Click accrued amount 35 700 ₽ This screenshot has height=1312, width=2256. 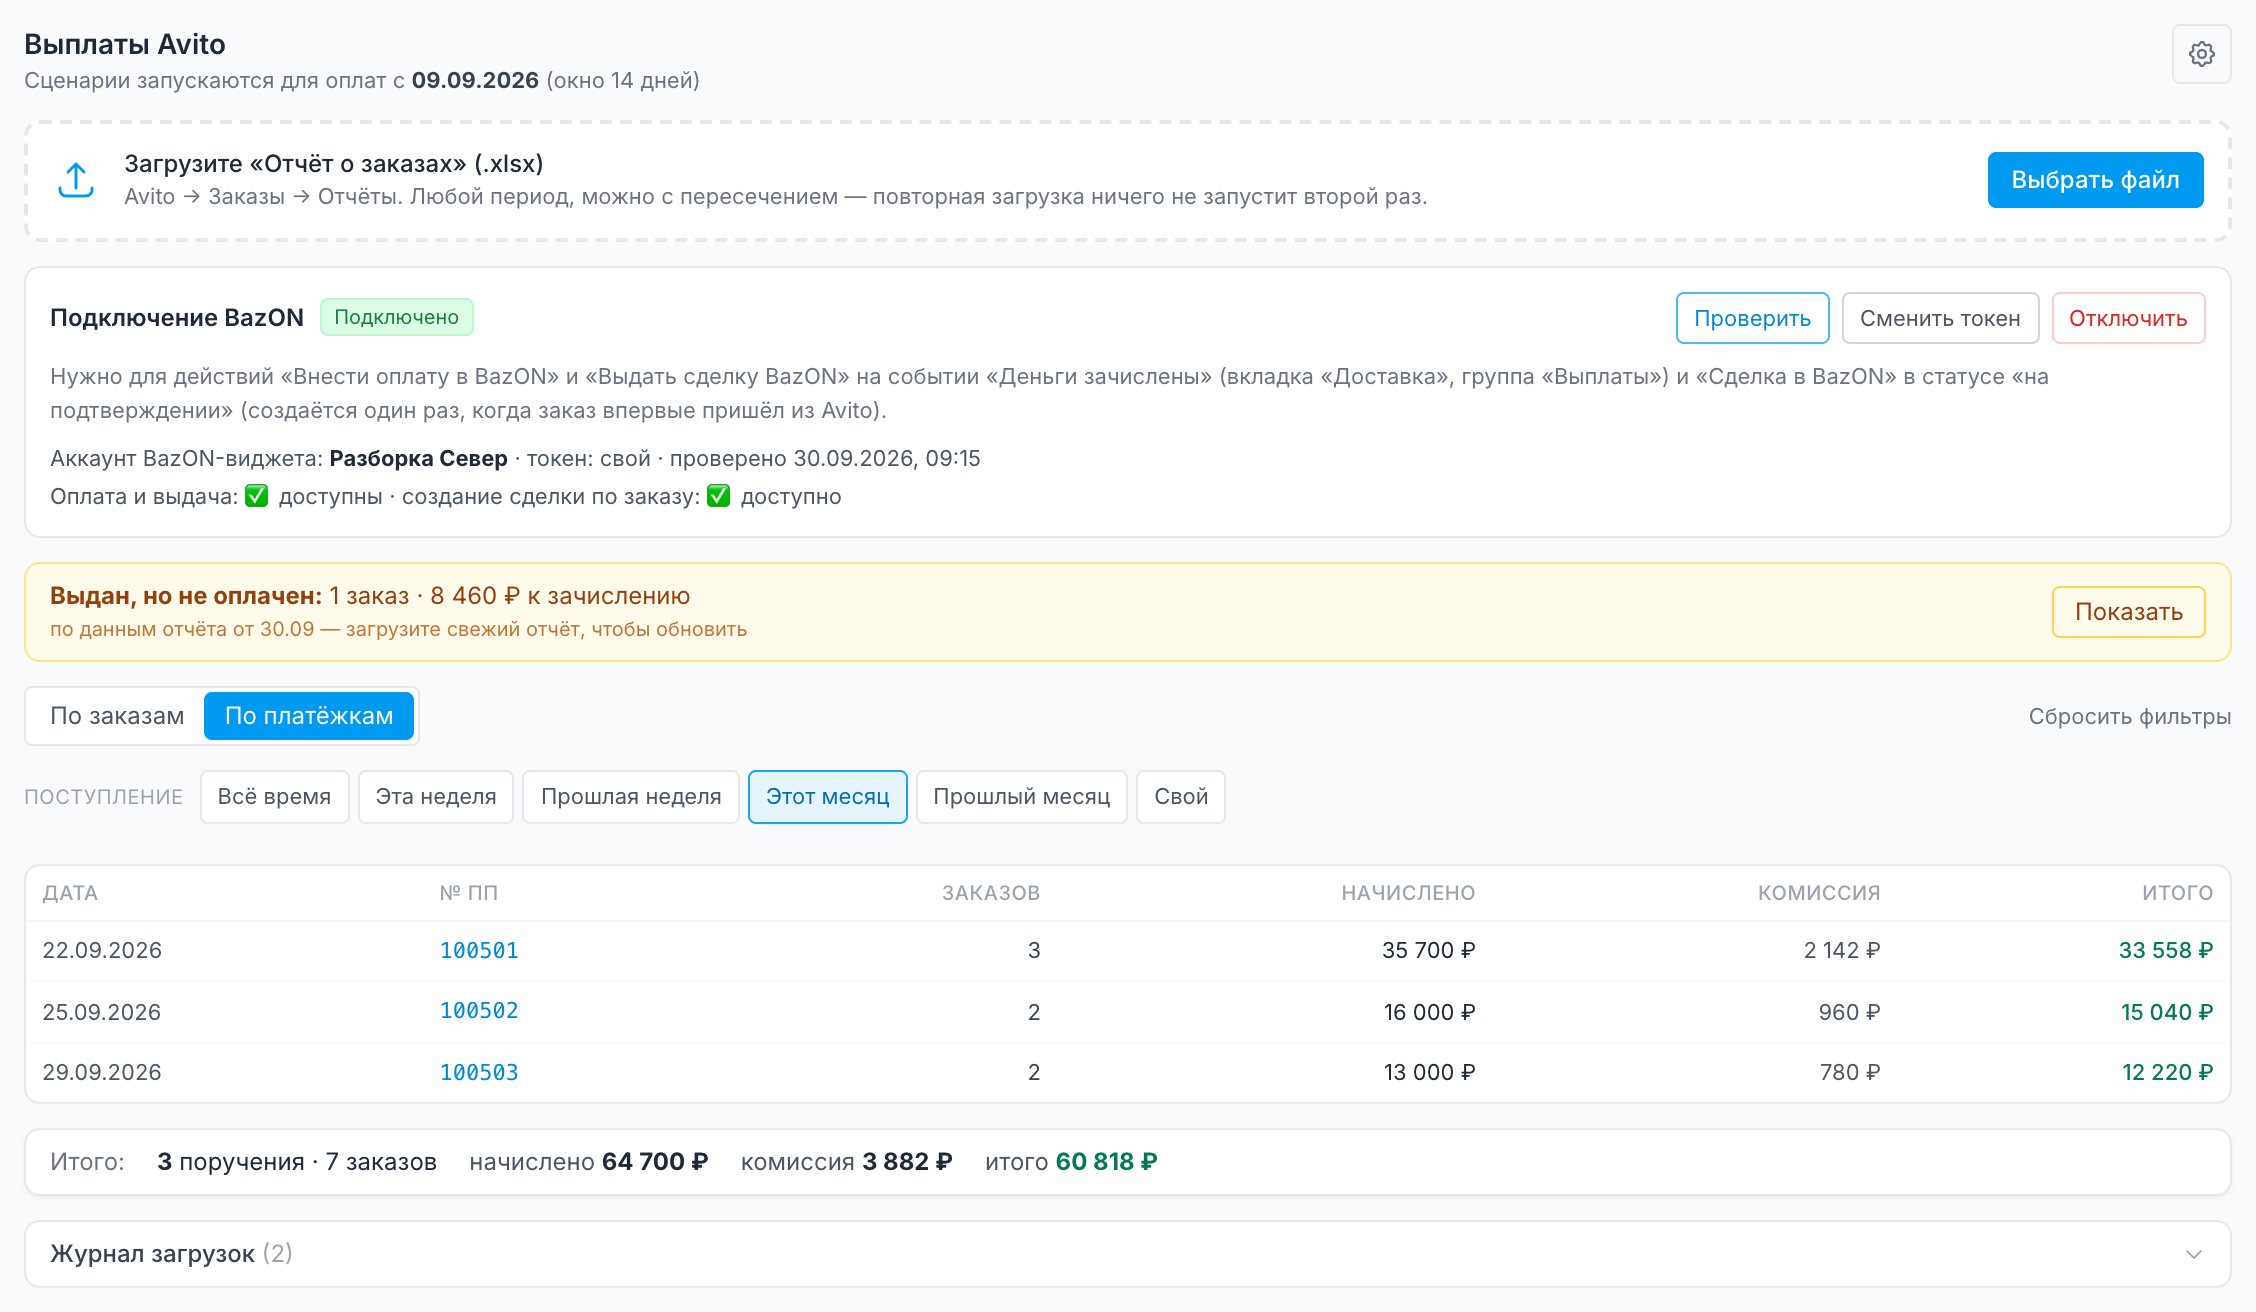click(x=1429, y=950)
